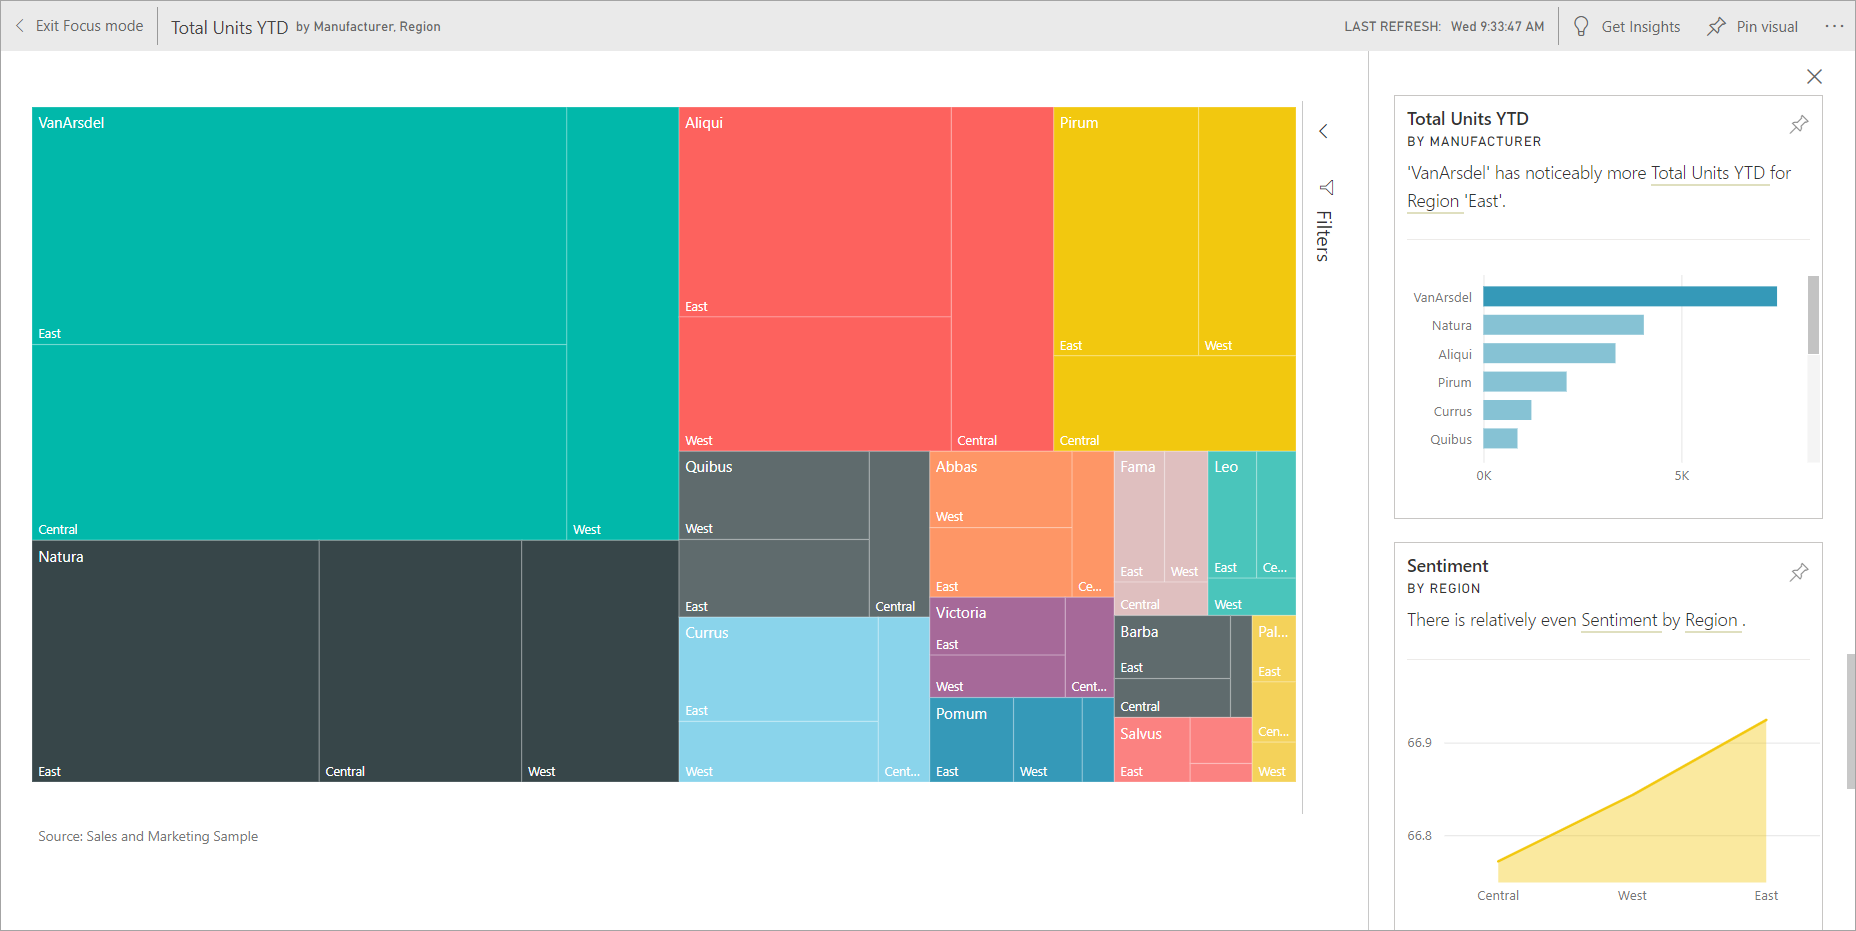Viewport: 1856px width, 931px height.
Task: Follow the Total Units YTD link
Action: [1710, 173]
